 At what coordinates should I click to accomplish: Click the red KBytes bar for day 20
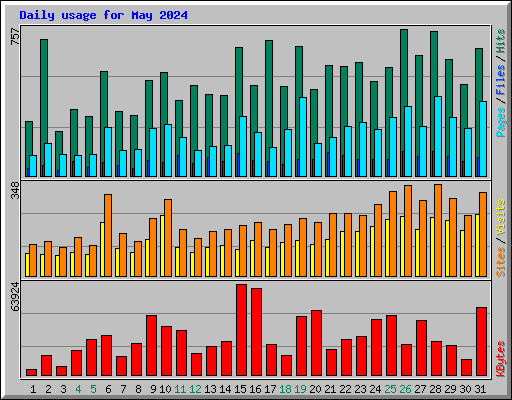coord(316,343)
